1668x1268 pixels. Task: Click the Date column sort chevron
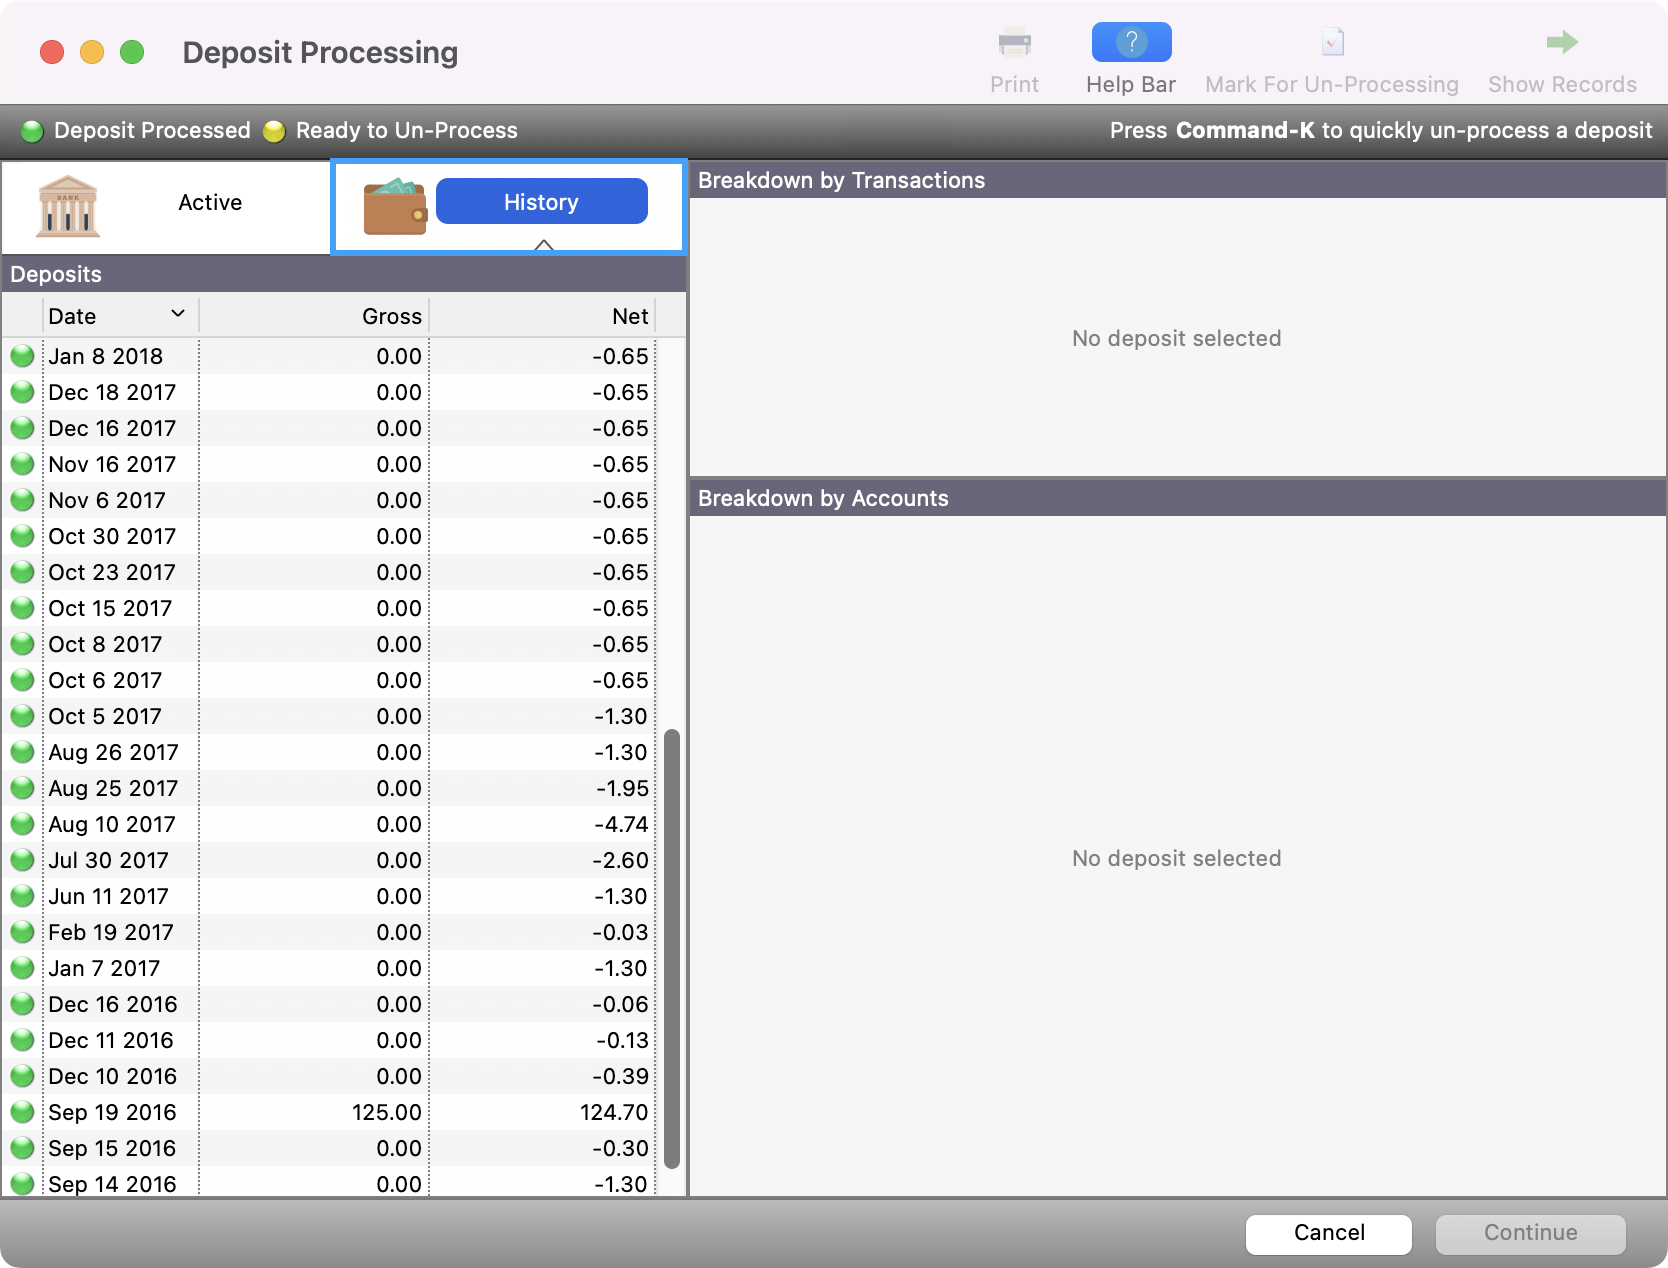[178, 313]
